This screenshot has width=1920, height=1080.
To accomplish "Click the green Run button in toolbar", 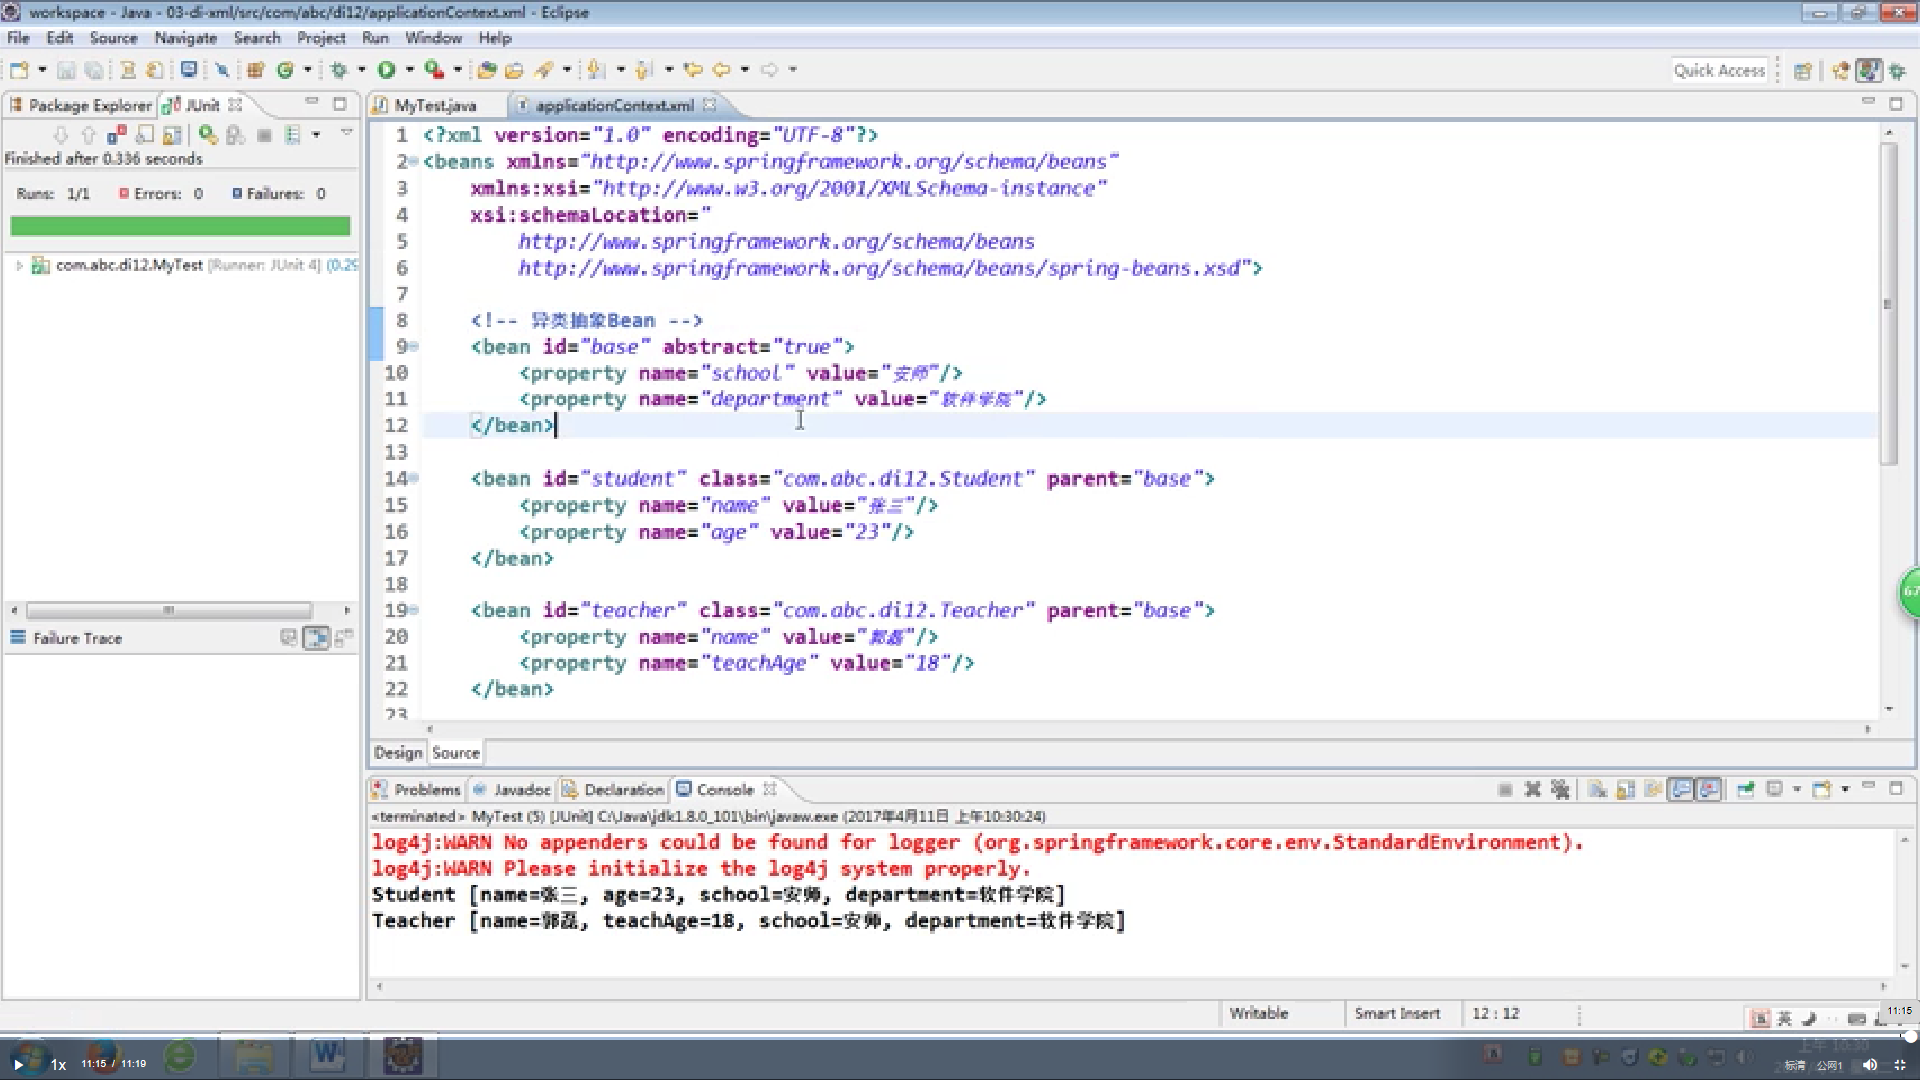I will (386, 70).
